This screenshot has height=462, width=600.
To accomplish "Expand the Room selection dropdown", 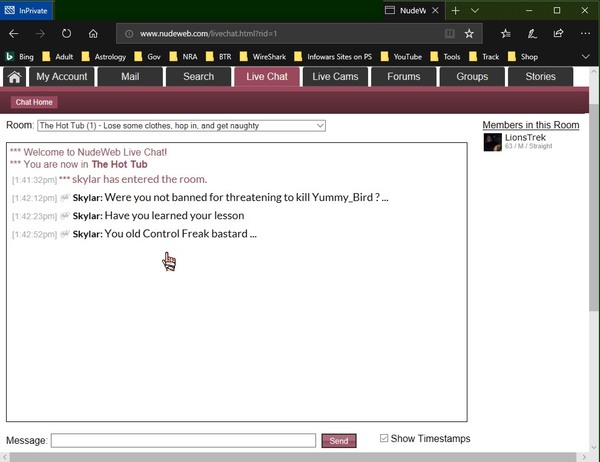I will point(181,126).
